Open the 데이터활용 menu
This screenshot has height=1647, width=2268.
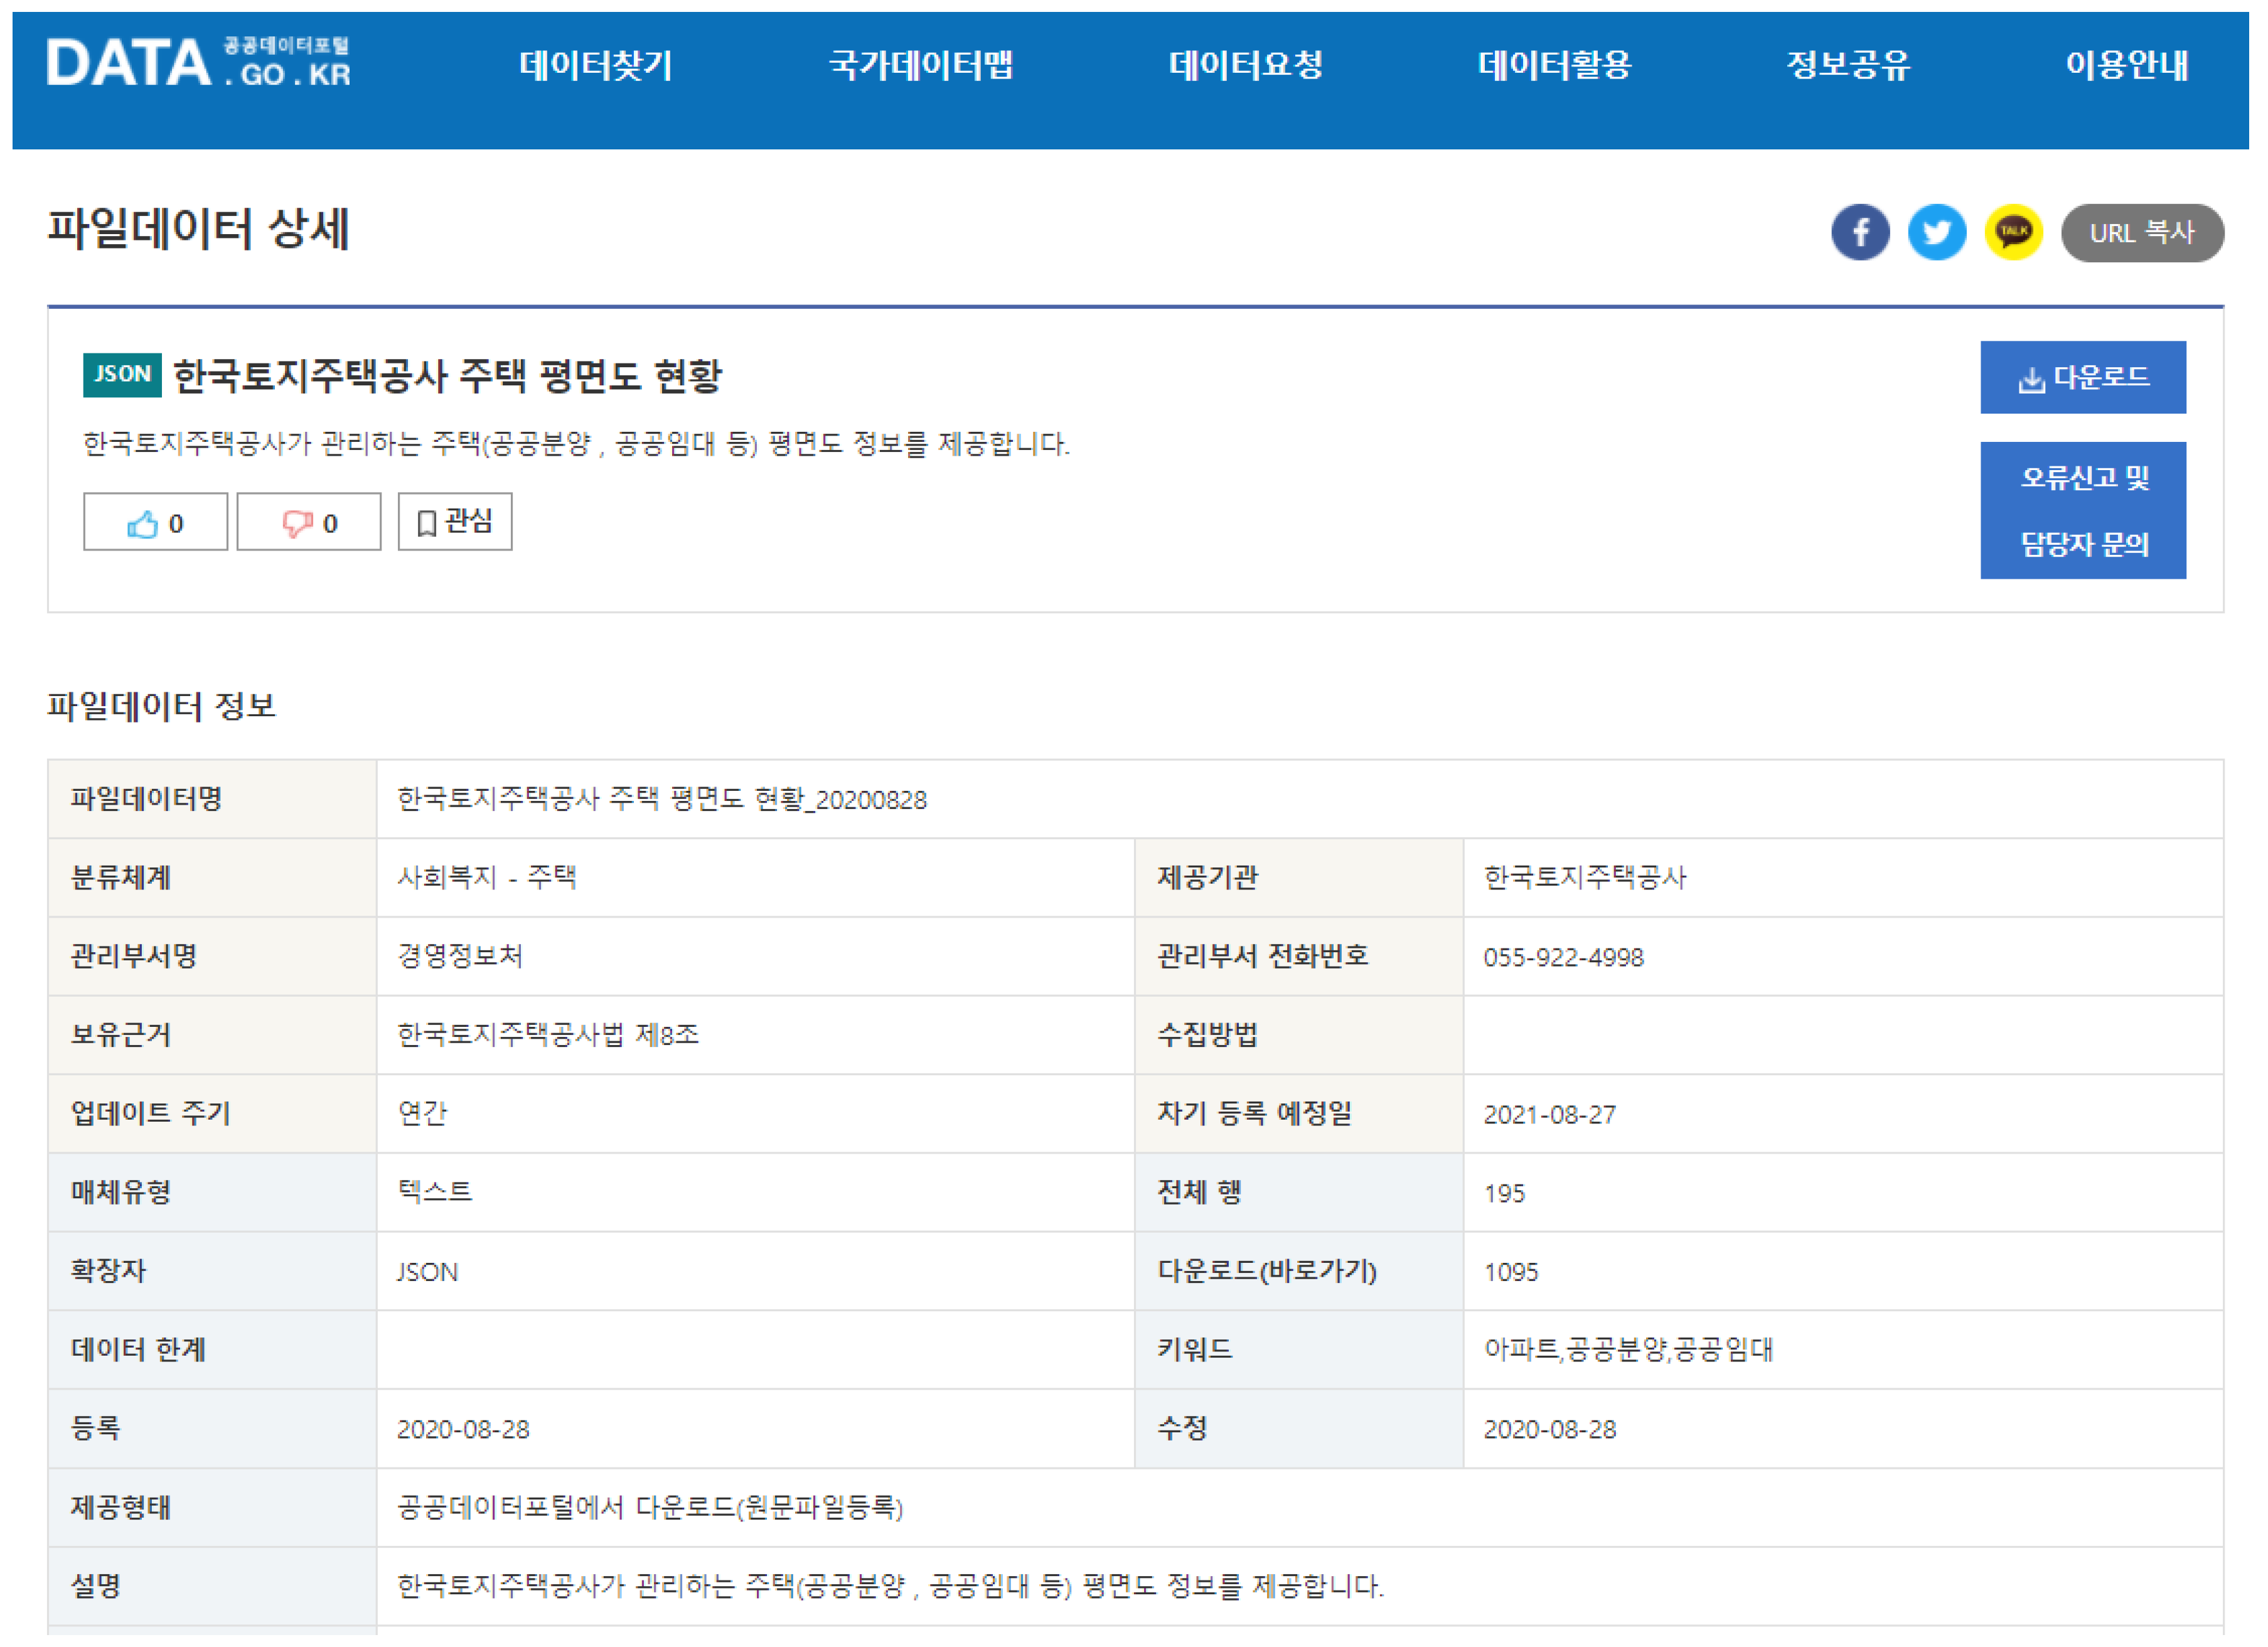pyautogui.click(x=1554, y=66)
